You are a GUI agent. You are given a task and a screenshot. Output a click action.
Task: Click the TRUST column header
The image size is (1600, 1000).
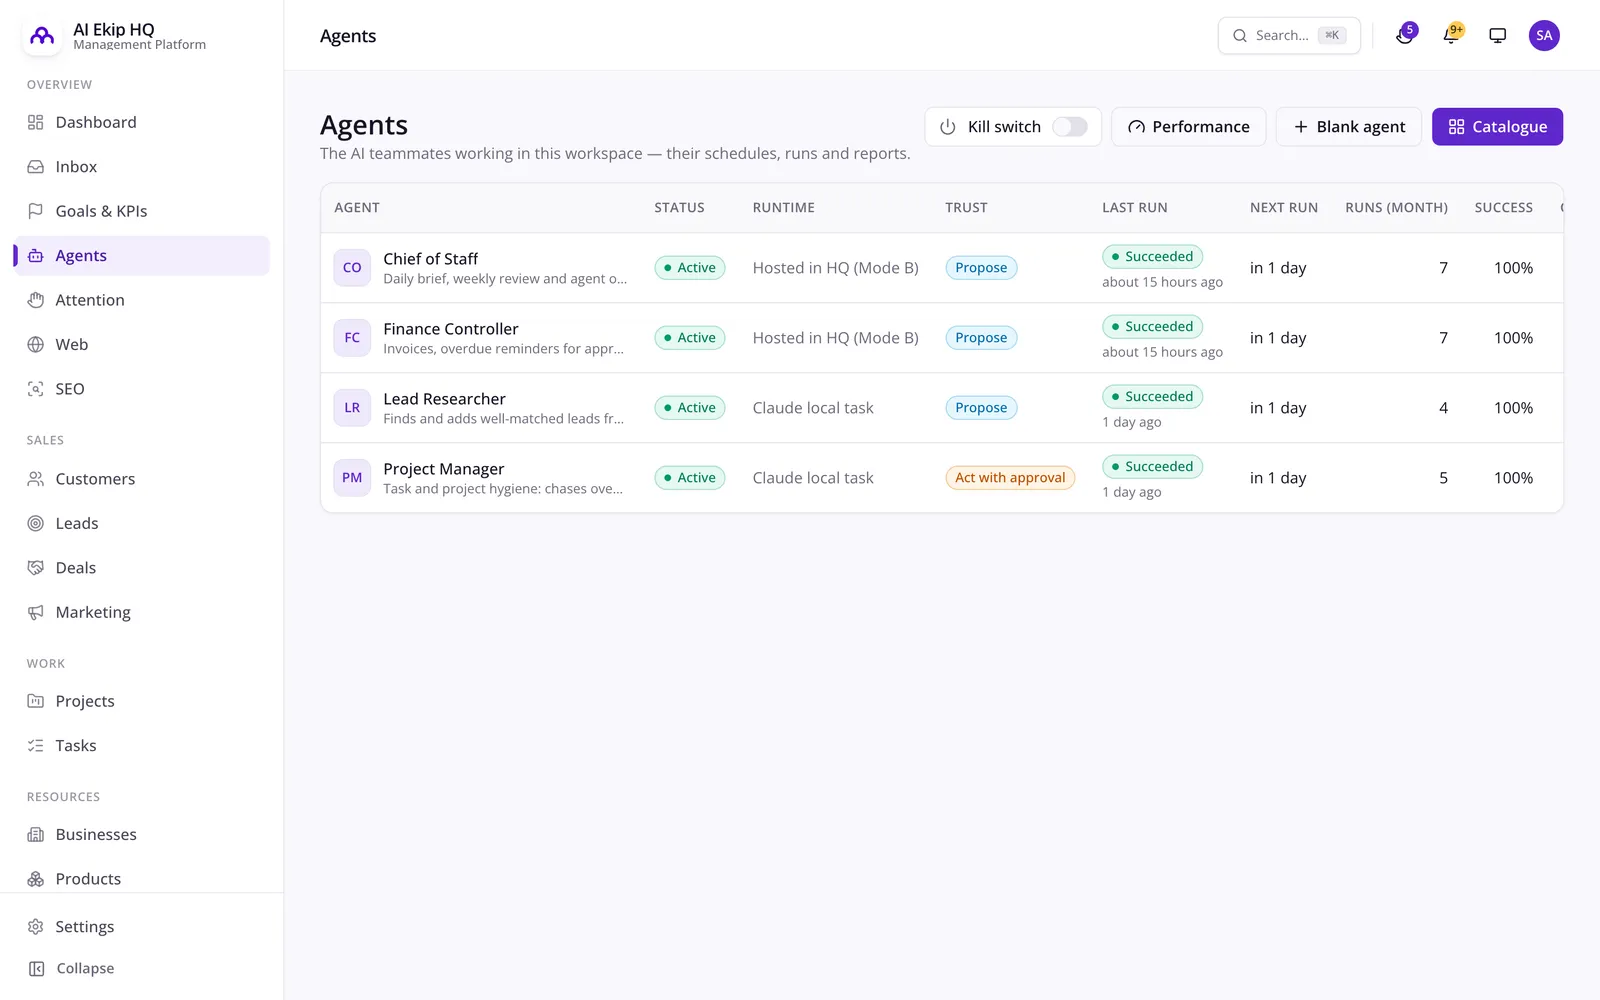[x=966, y=208]
